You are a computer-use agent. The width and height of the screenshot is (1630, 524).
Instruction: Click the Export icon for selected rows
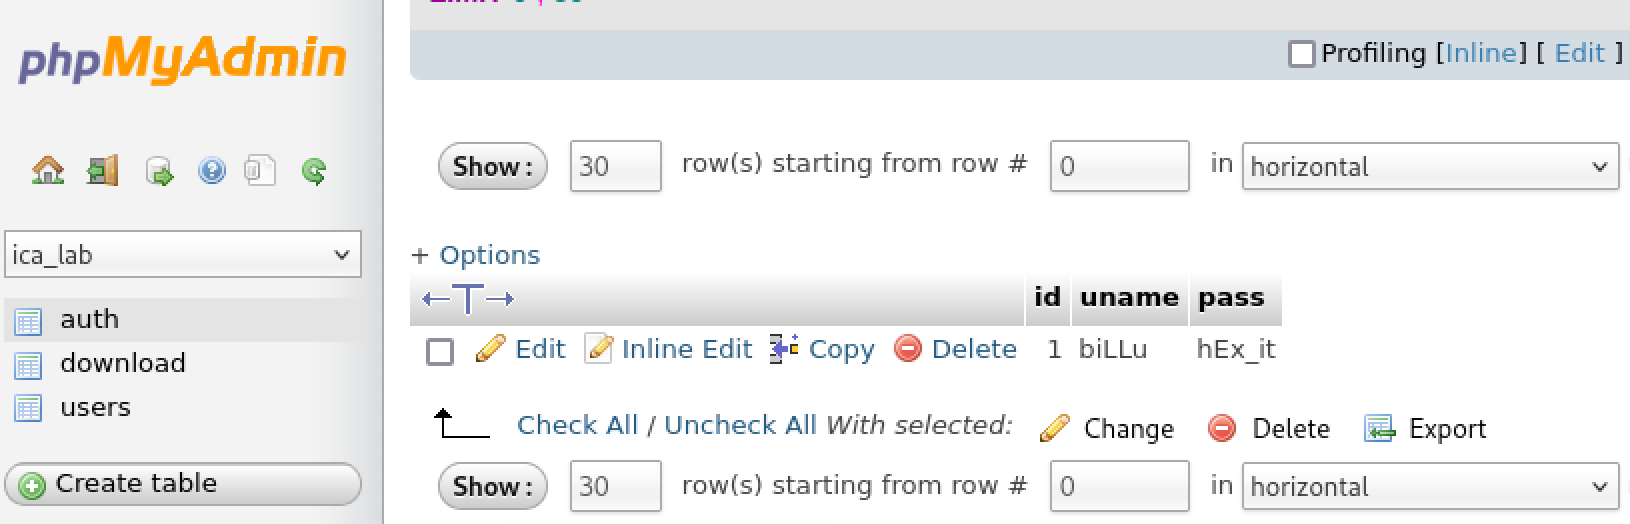click(x=1379, y=429)
